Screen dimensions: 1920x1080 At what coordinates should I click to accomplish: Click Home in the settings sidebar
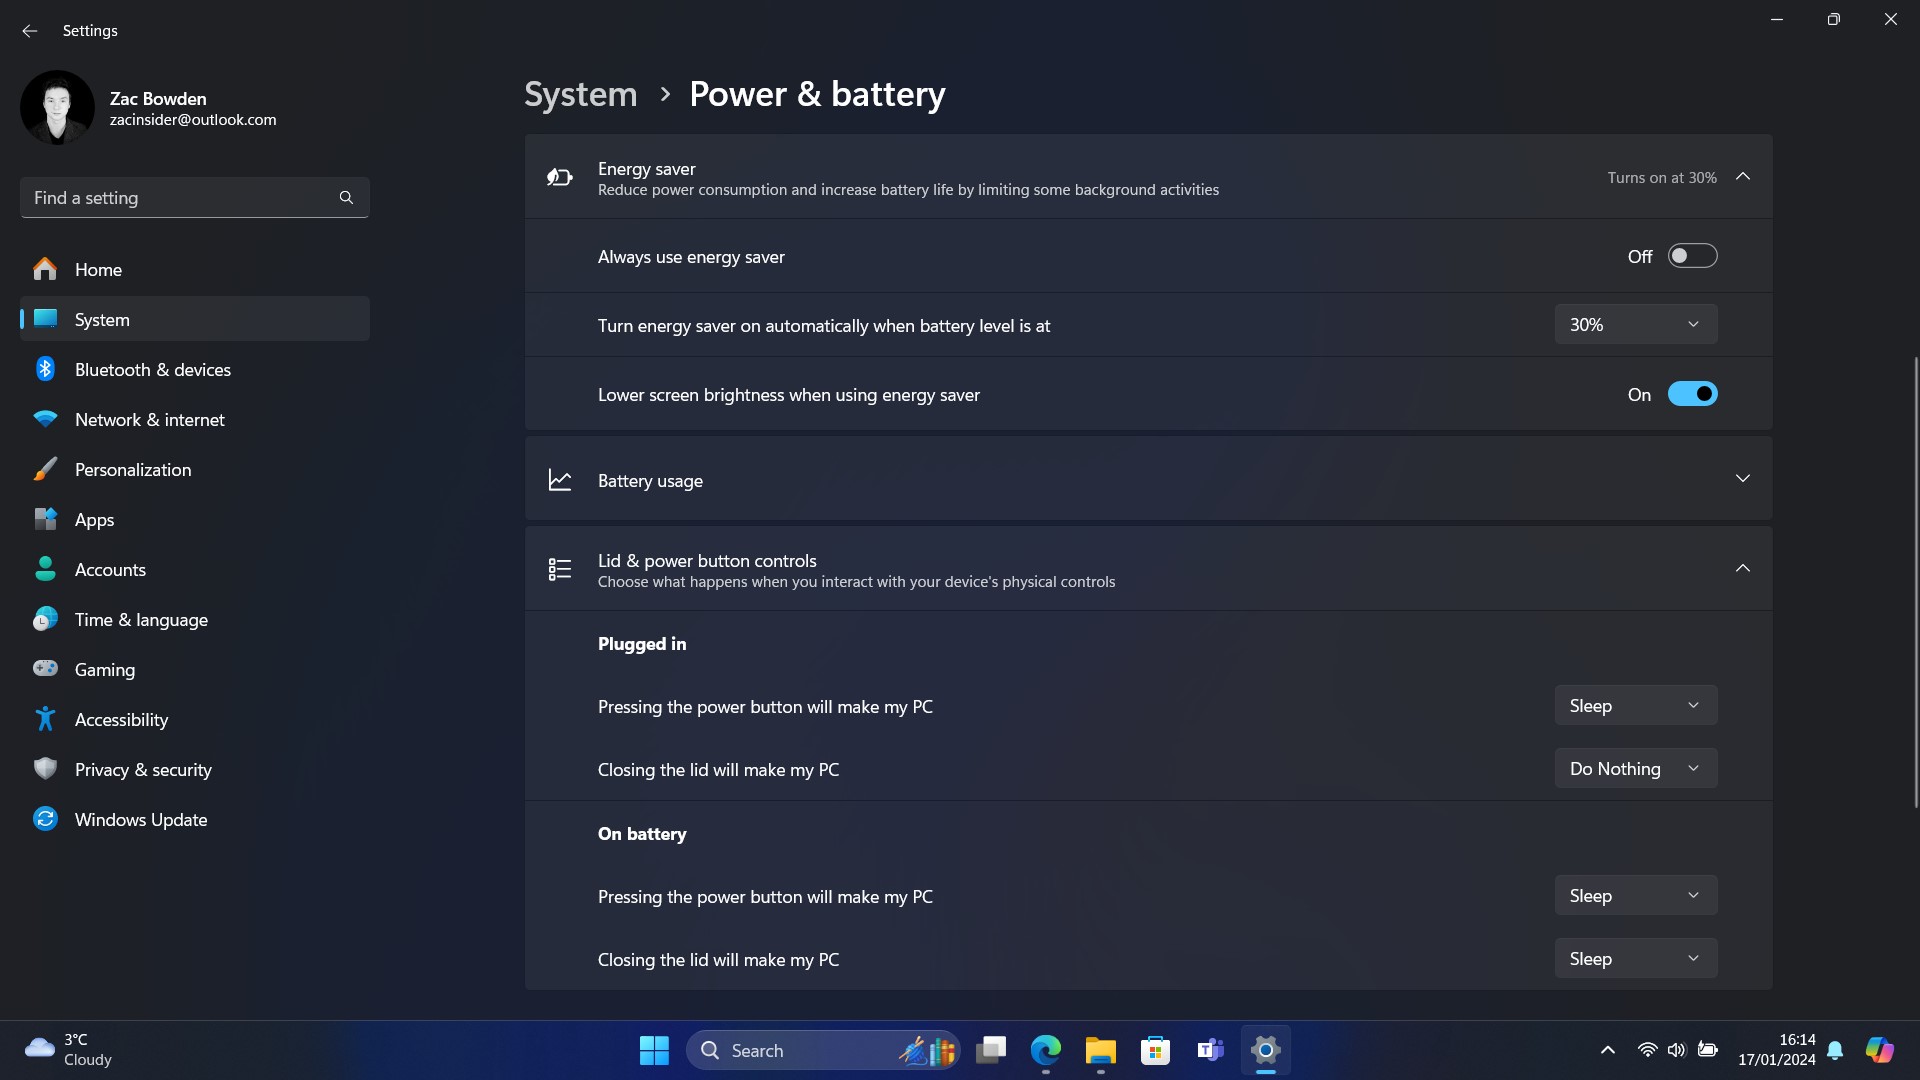click(x=98, y=269)
